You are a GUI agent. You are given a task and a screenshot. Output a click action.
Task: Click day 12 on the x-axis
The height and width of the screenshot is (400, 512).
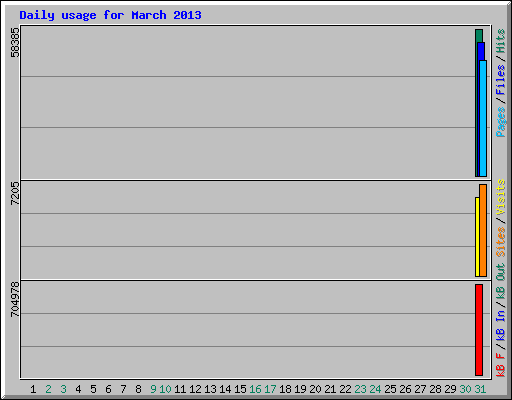[x=195, y=389]
